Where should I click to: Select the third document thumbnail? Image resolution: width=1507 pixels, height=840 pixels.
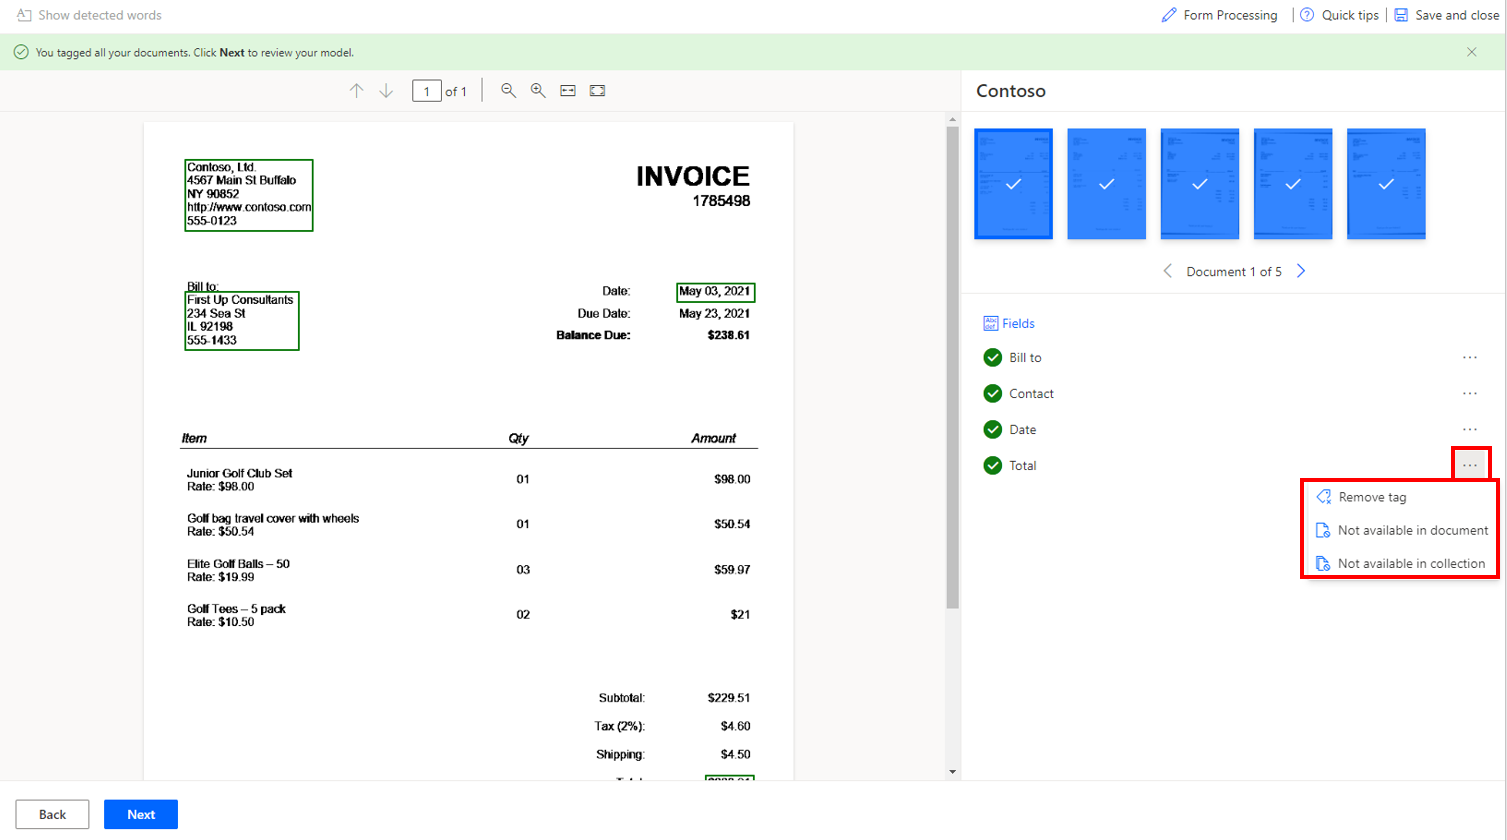coord(1199,184)
